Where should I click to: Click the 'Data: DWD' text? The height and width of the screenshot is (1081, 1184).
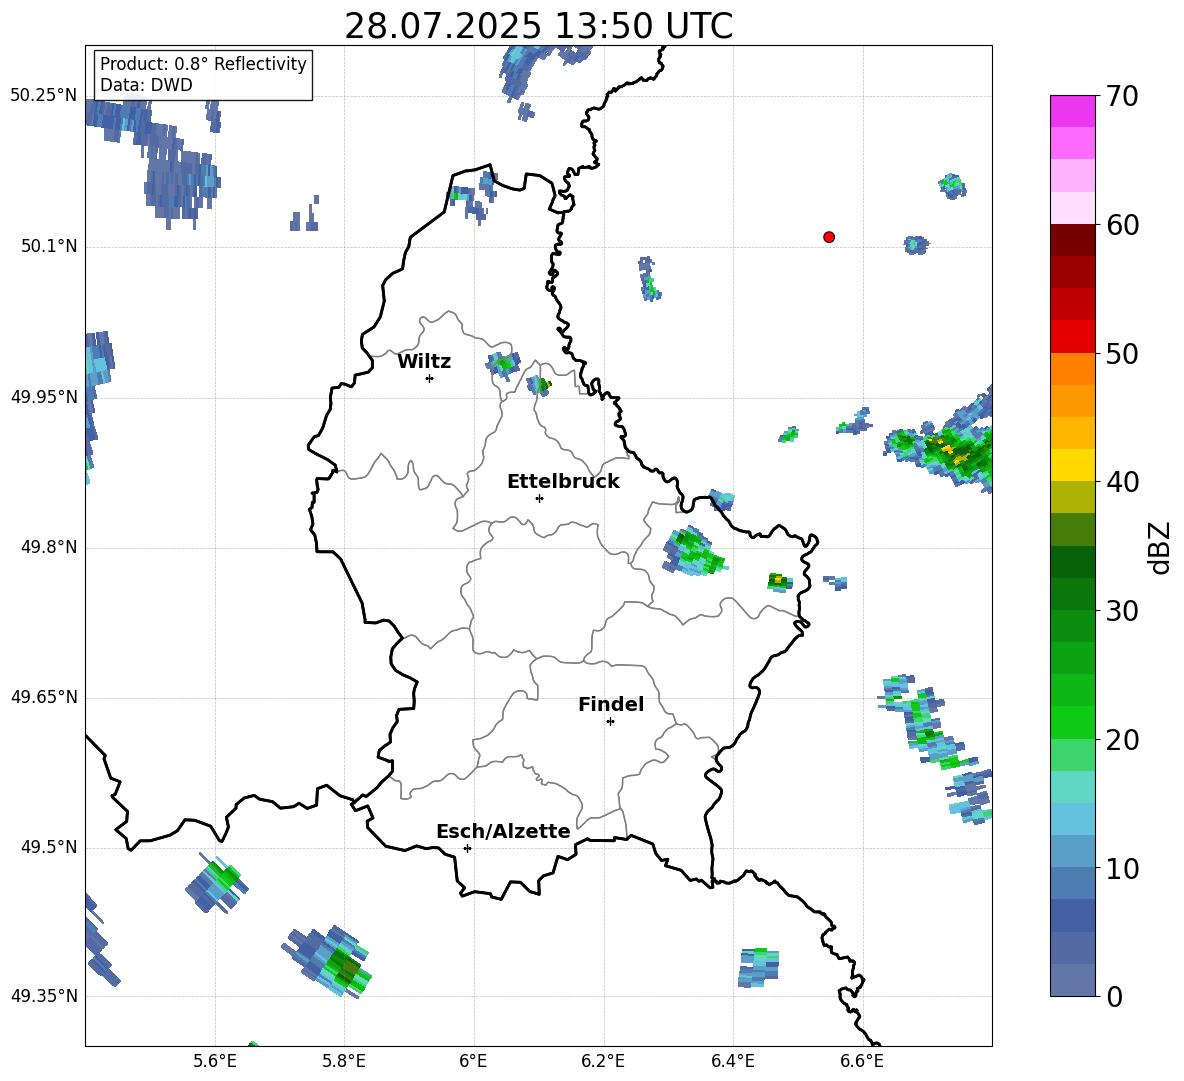146,85
